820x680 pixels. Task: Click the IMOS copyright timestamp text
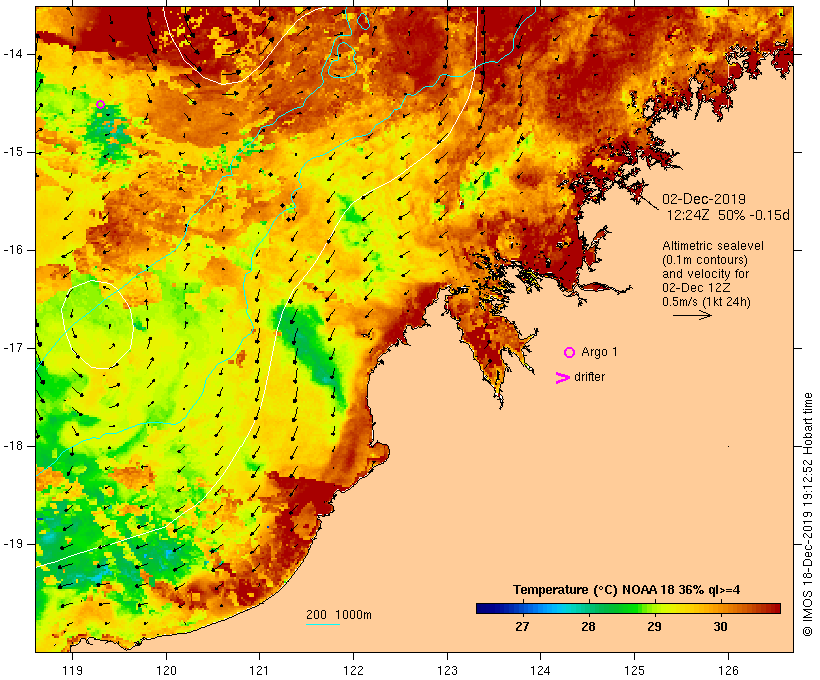pos(807,514)
